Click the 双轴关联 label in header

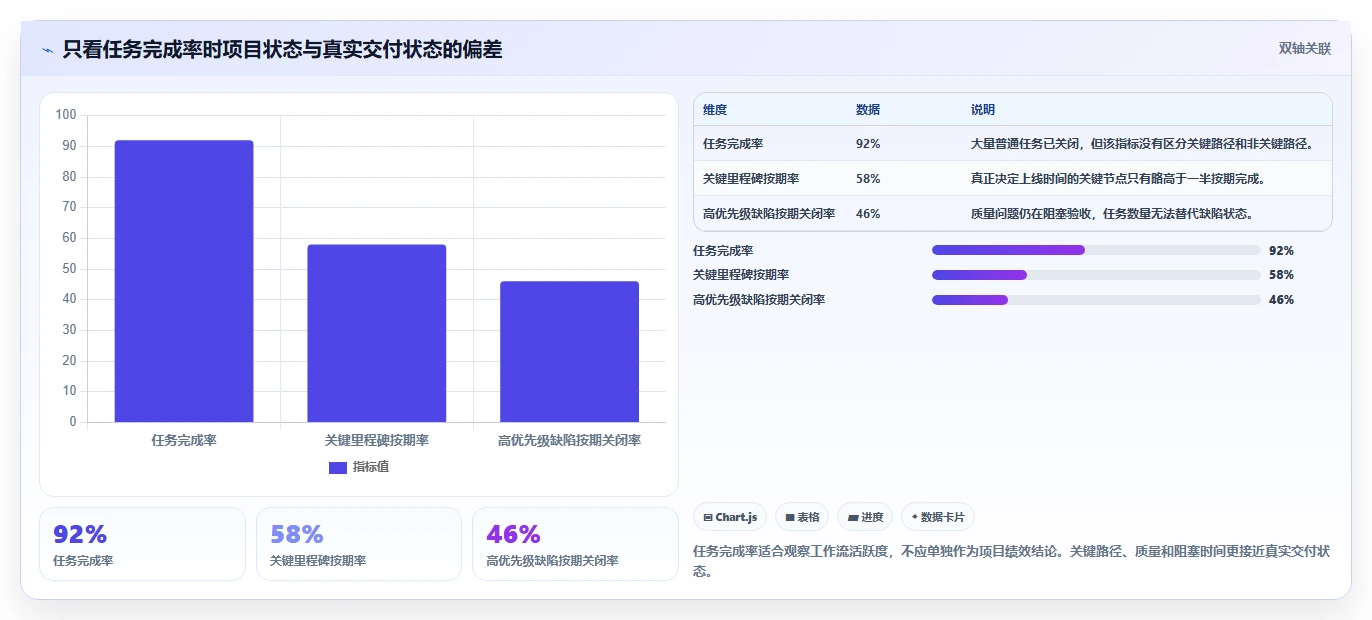click(1305, 48)
